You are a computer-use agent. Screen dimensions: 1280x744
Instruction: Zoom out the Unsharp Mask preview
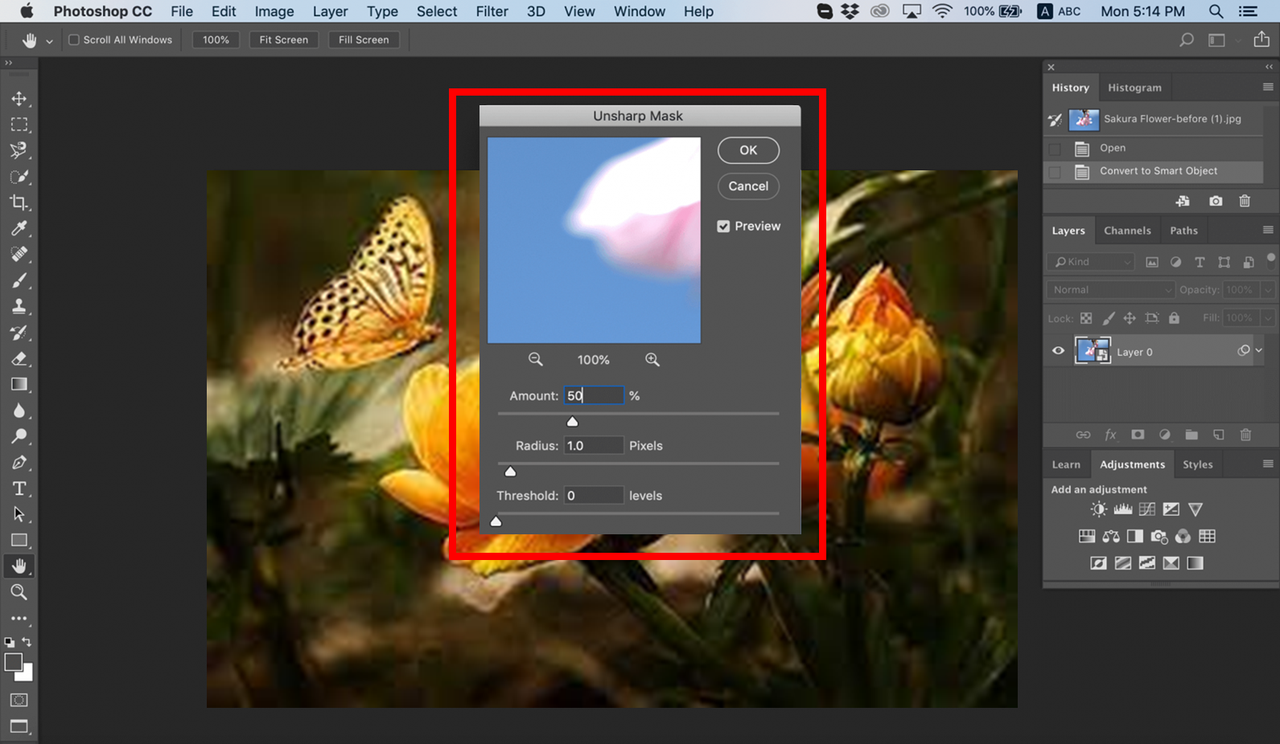[536, 359]
